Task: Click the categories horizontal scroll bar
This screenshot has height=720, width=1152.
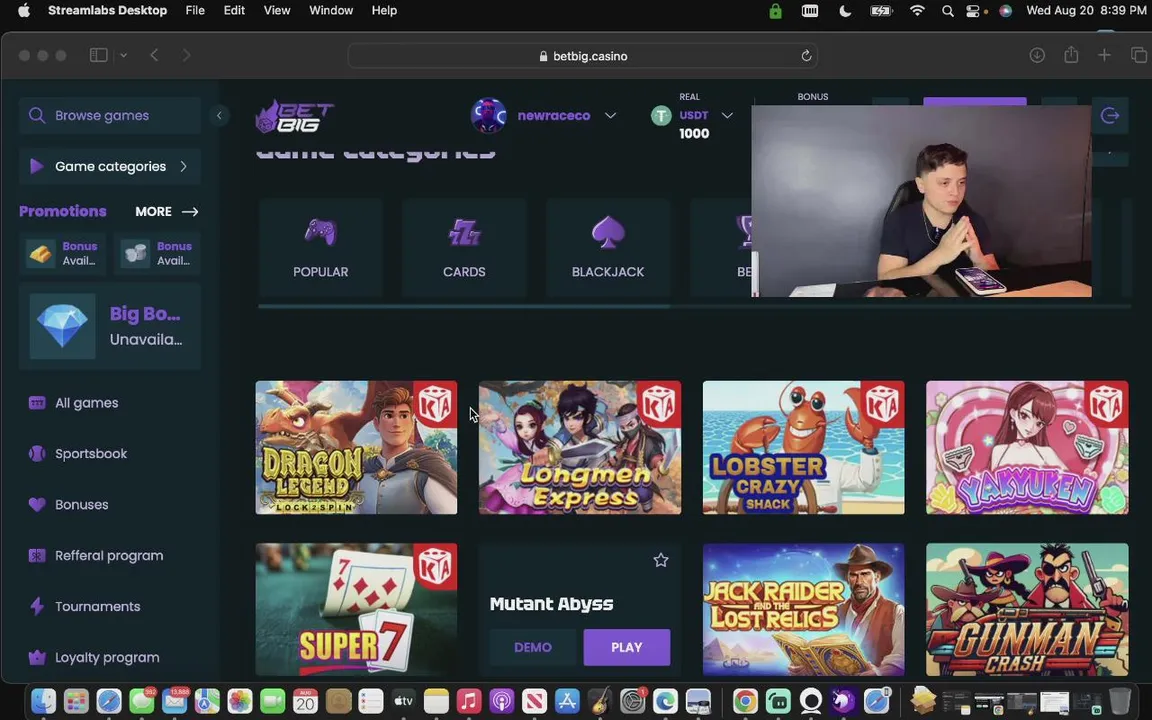Action: pos(464,306)
